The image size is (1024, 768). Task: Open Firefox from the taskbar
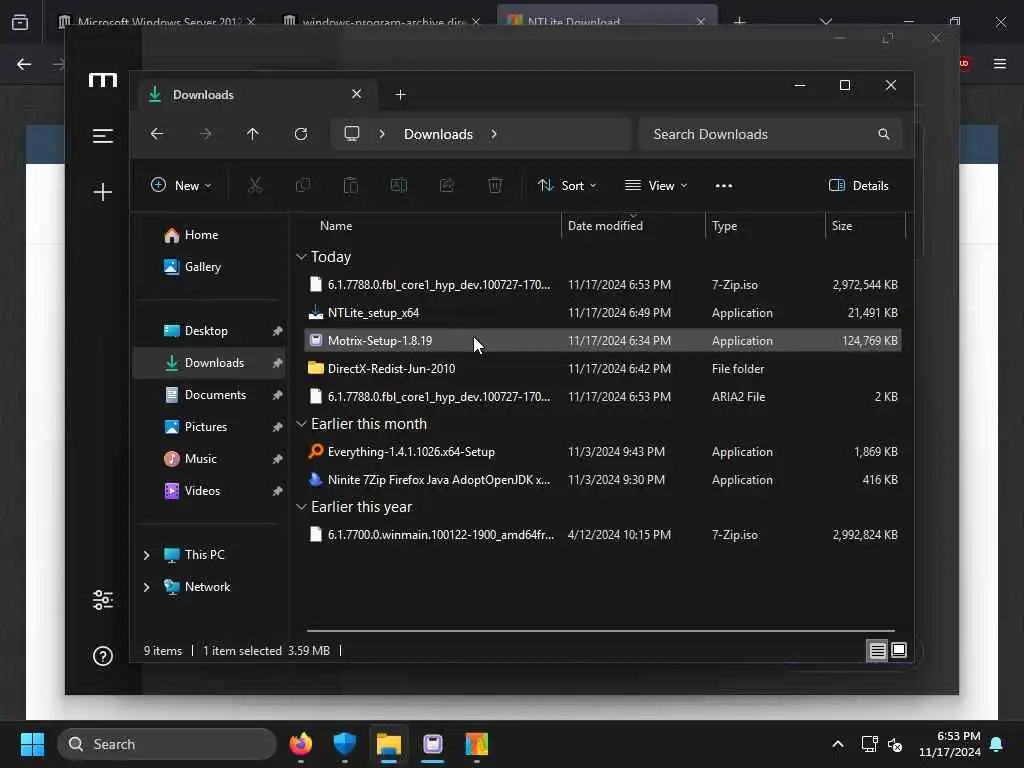[300, 744]
